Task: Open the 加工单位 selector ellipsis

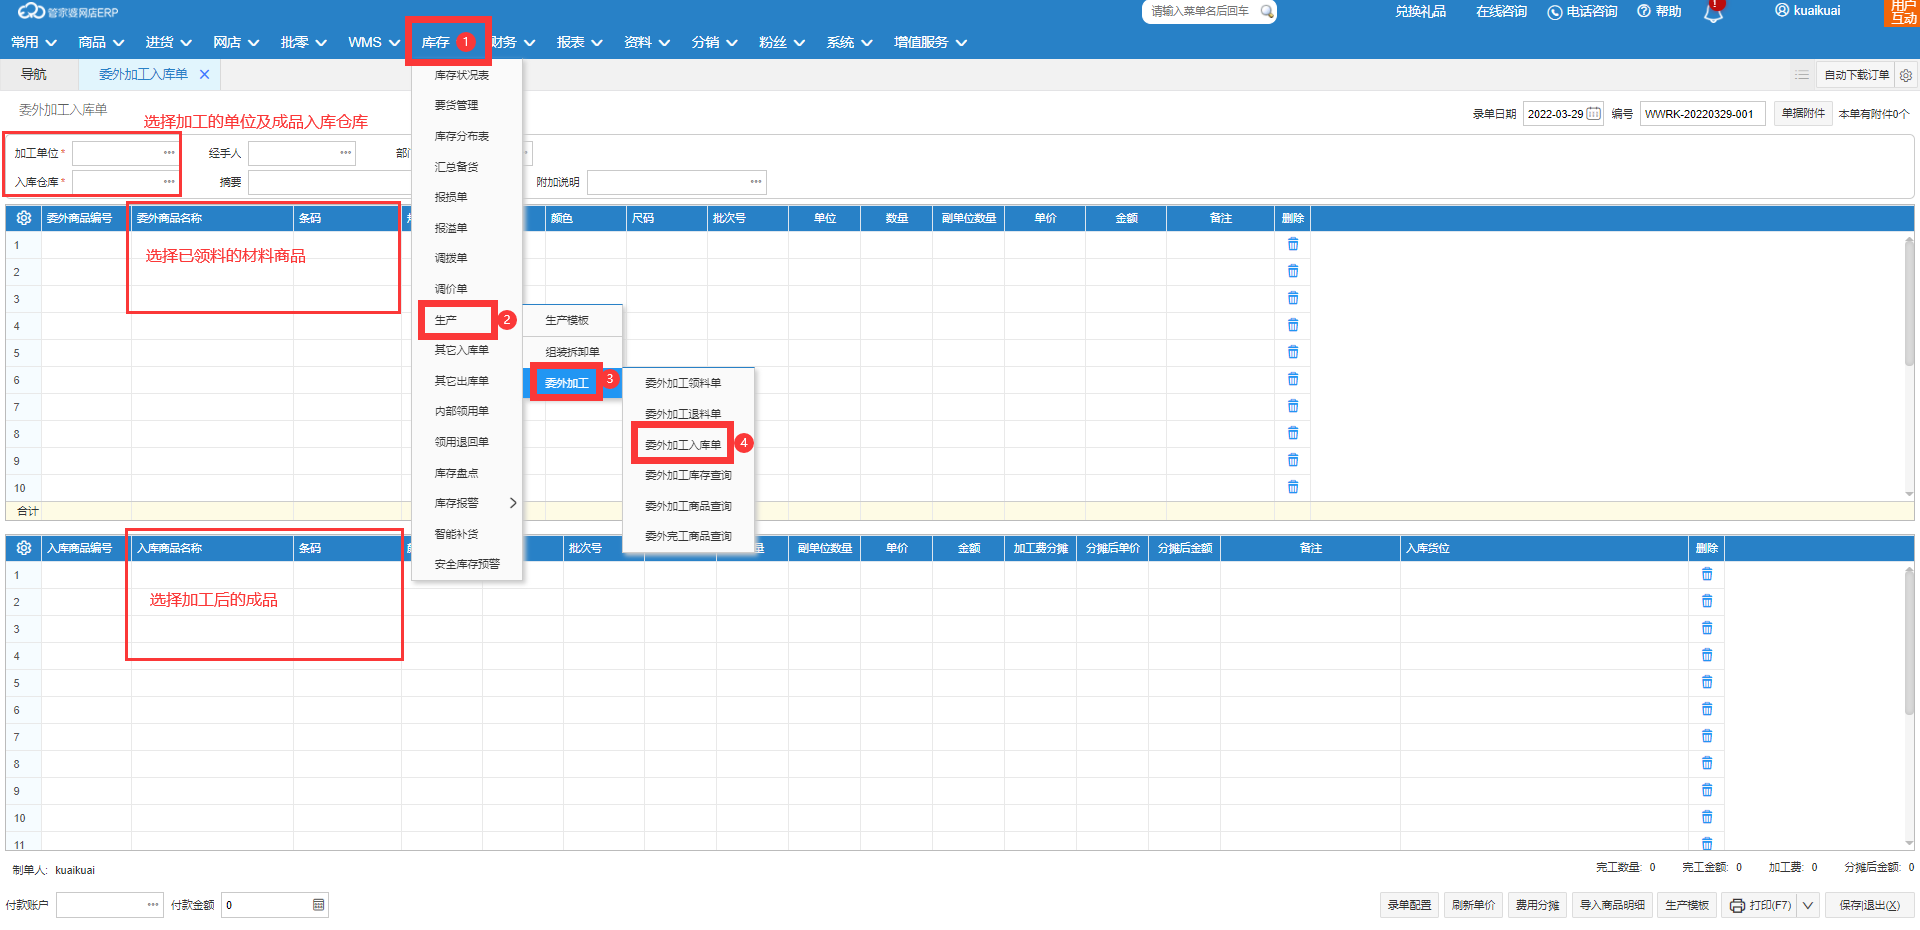Action: tap(169, 153)
